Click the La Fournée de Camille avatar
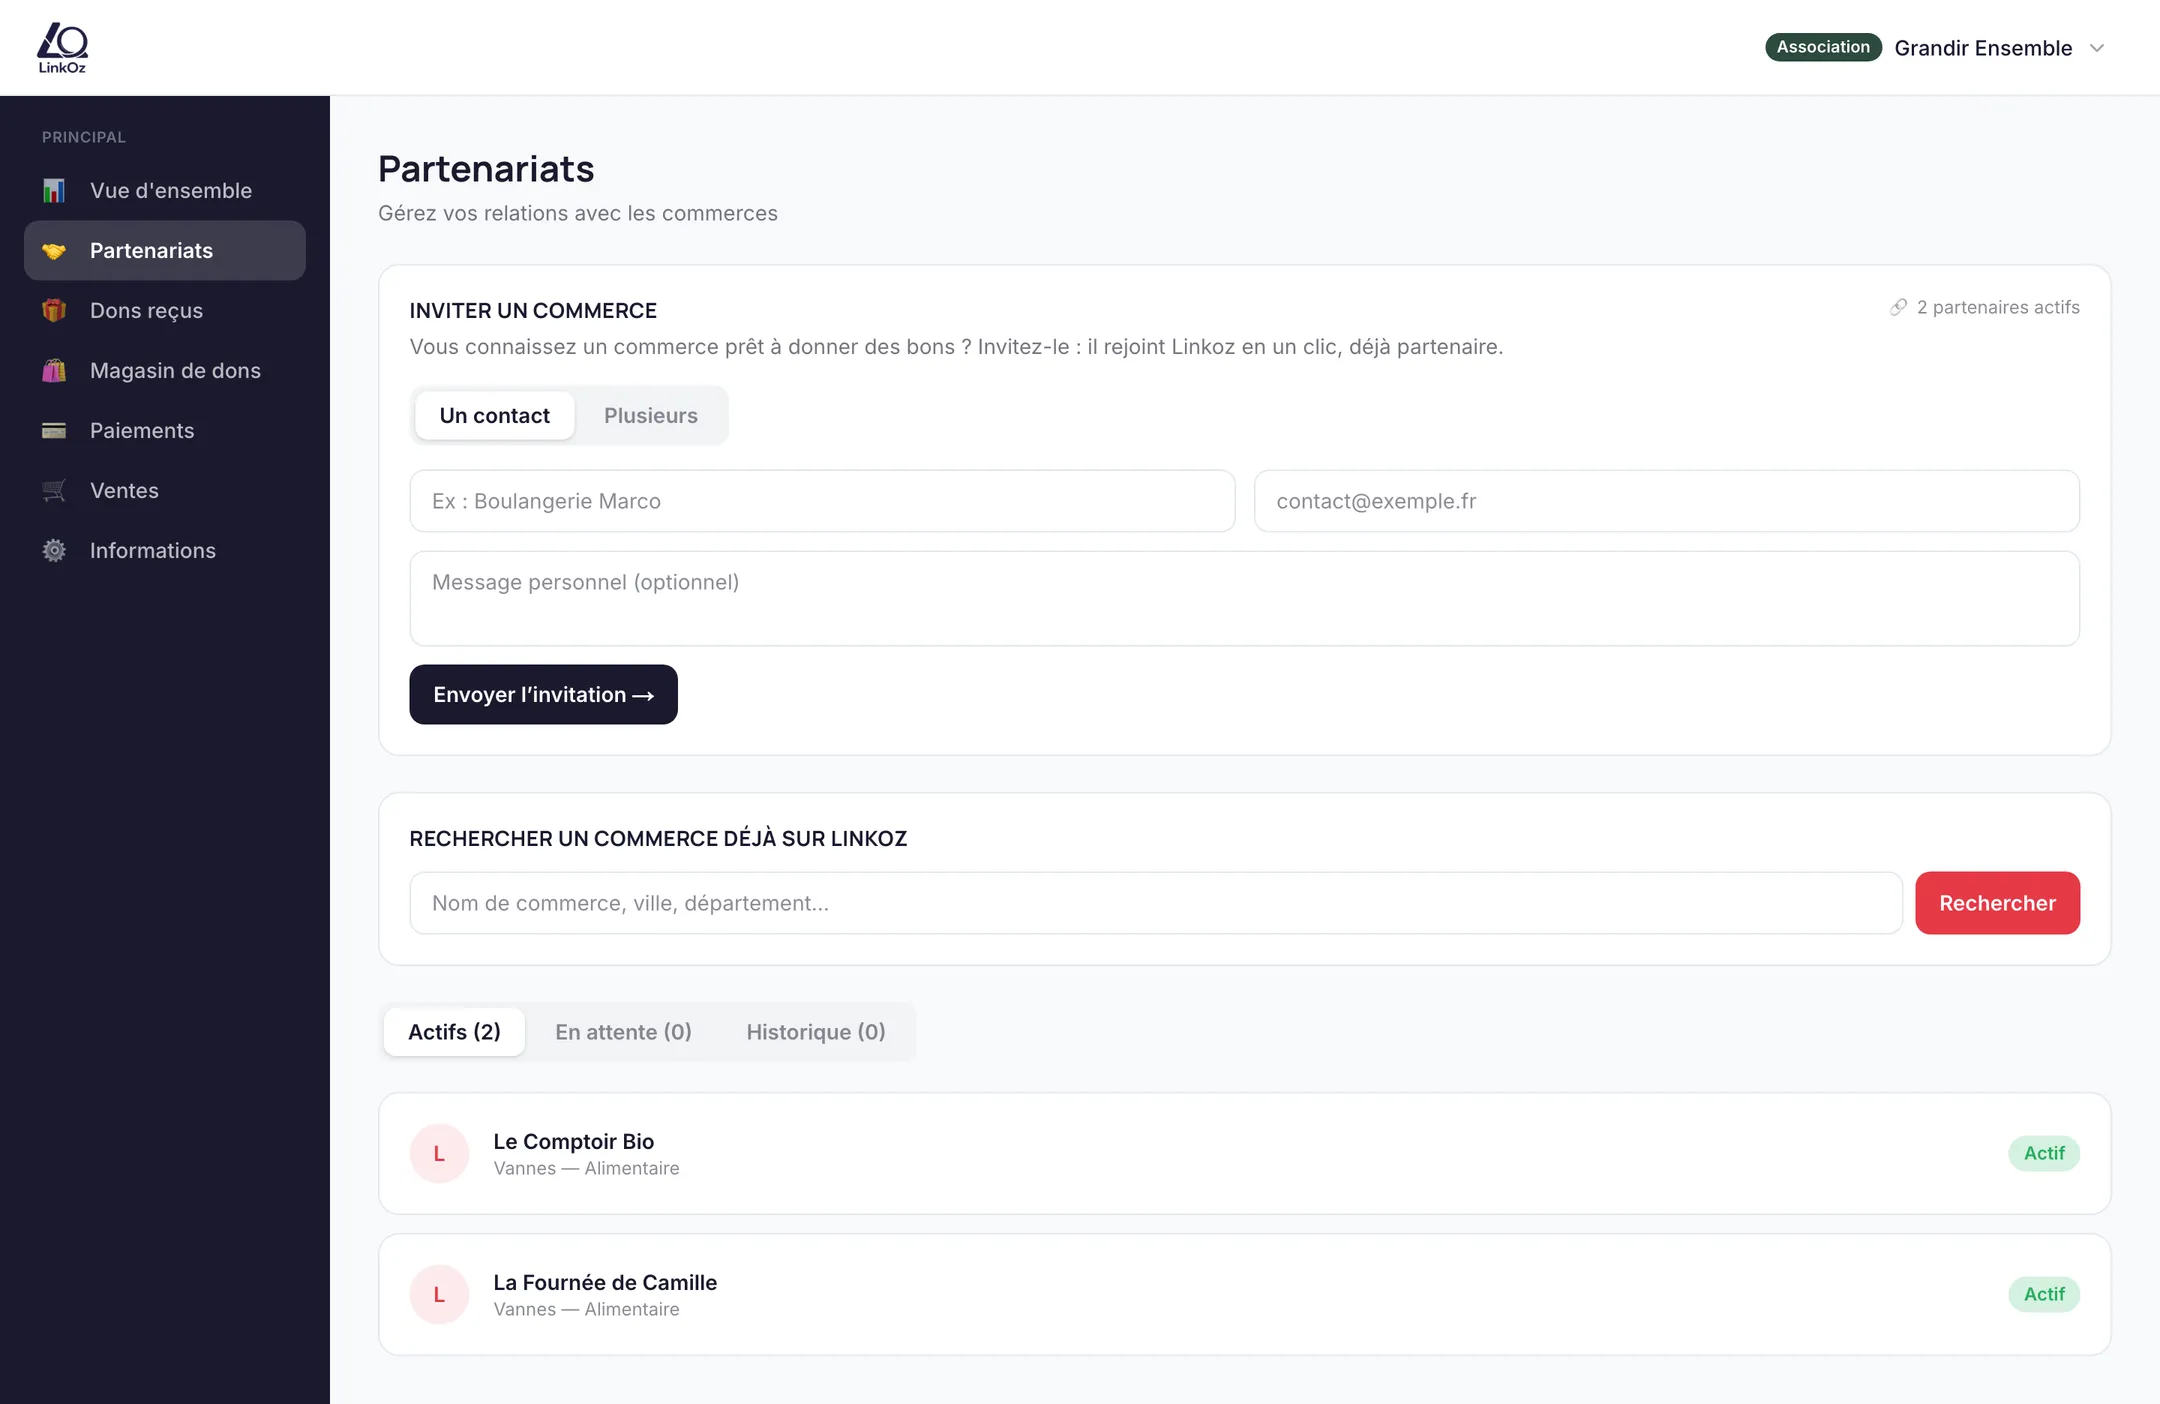The width and height of the screenshot is (2160, 1404). coord(439,1294)
